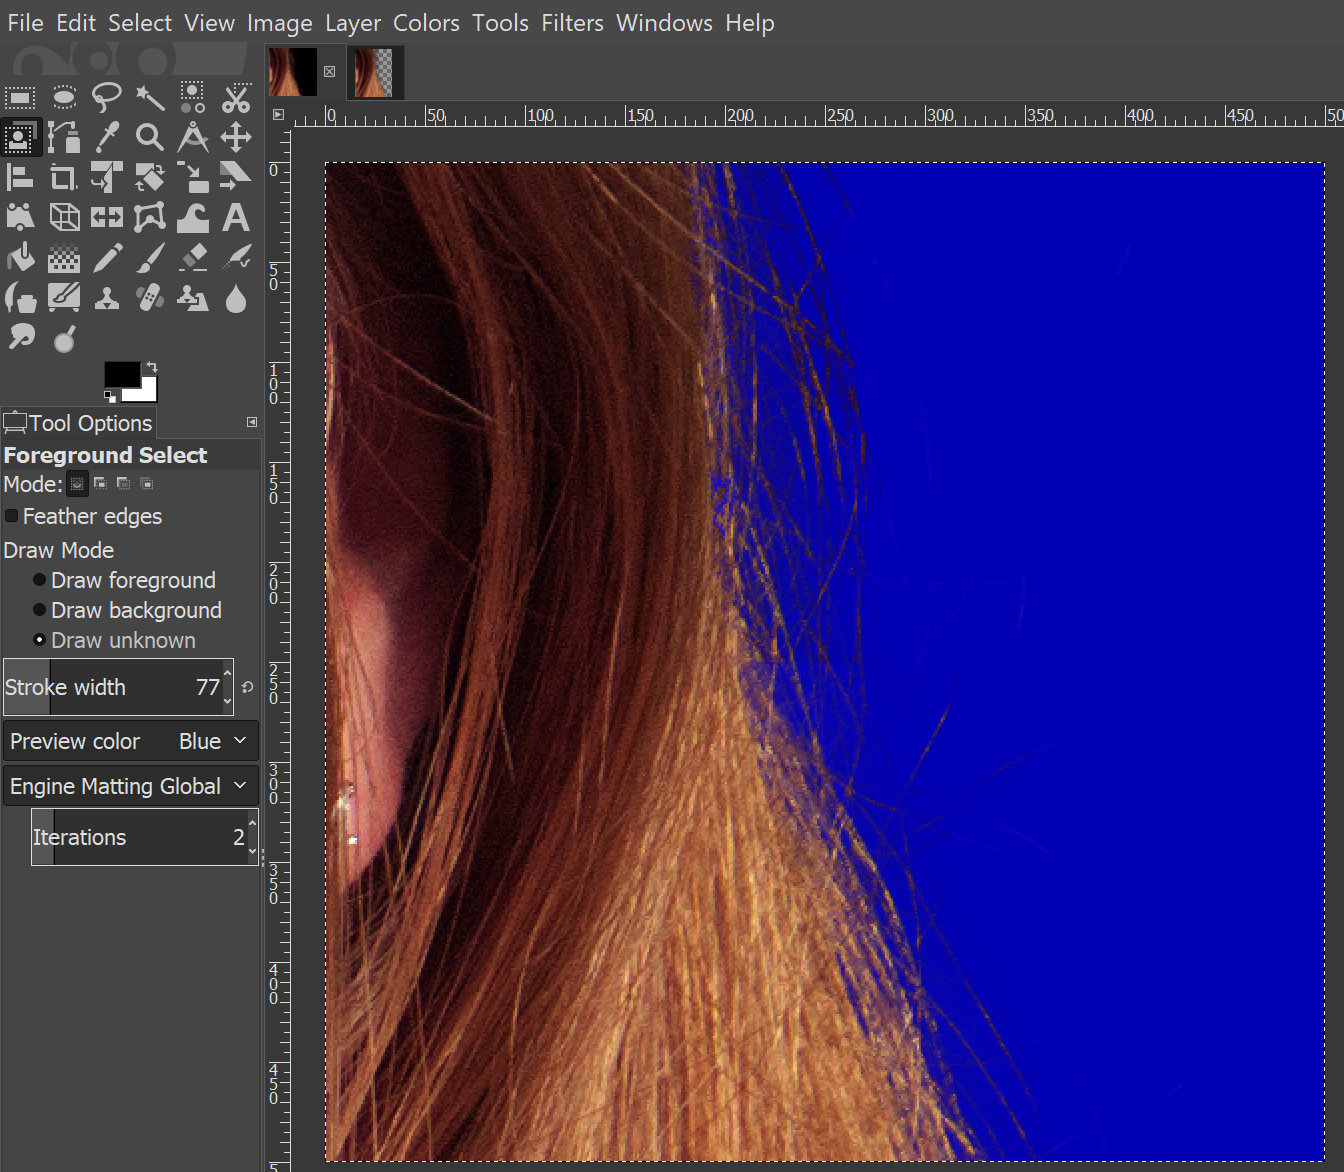
Task: Open the Filters menu
Action: click(572, 23)
